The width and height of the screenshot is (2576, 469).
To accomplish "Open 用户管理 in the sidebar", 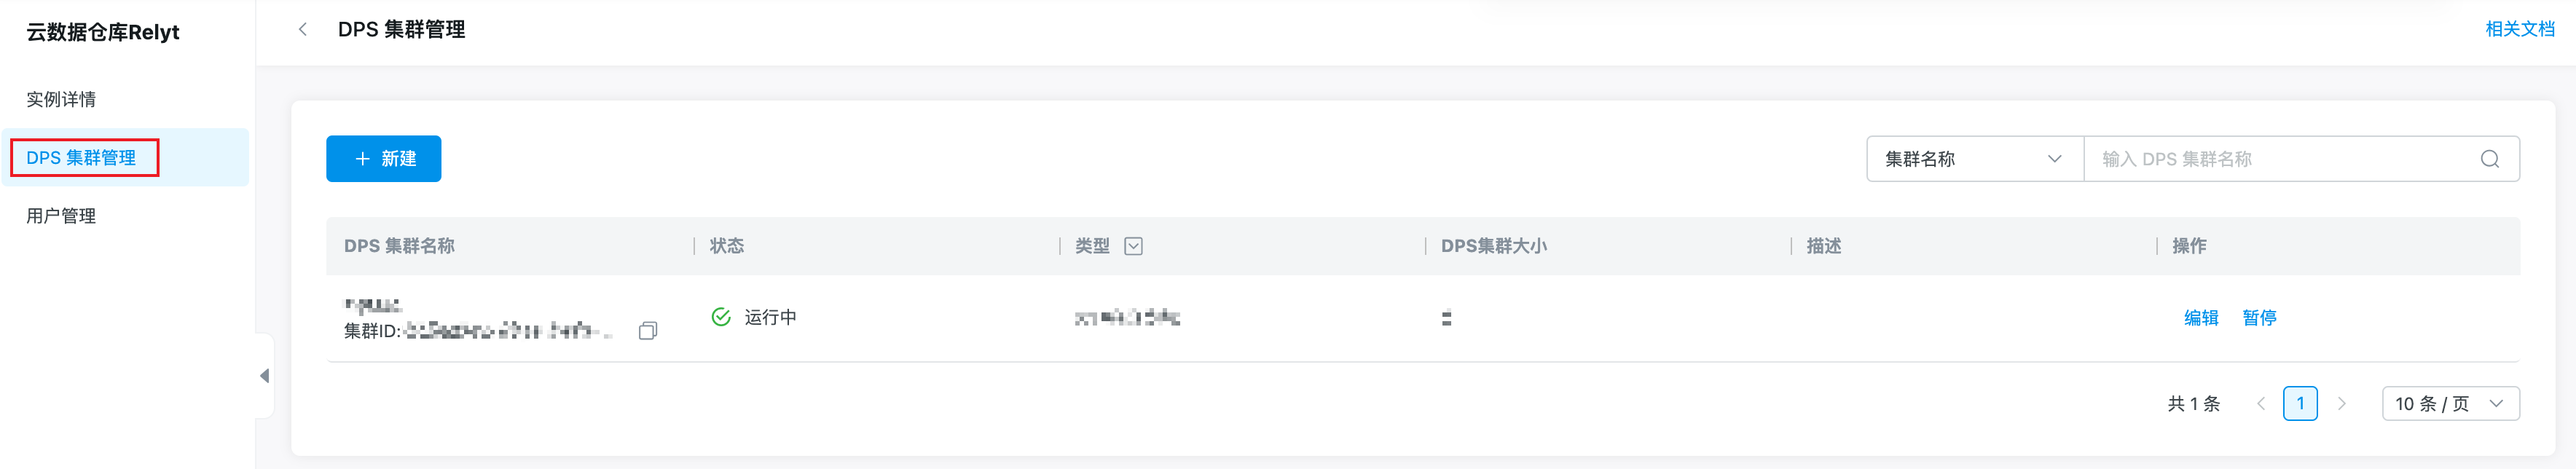I will (x=61, y=216).
